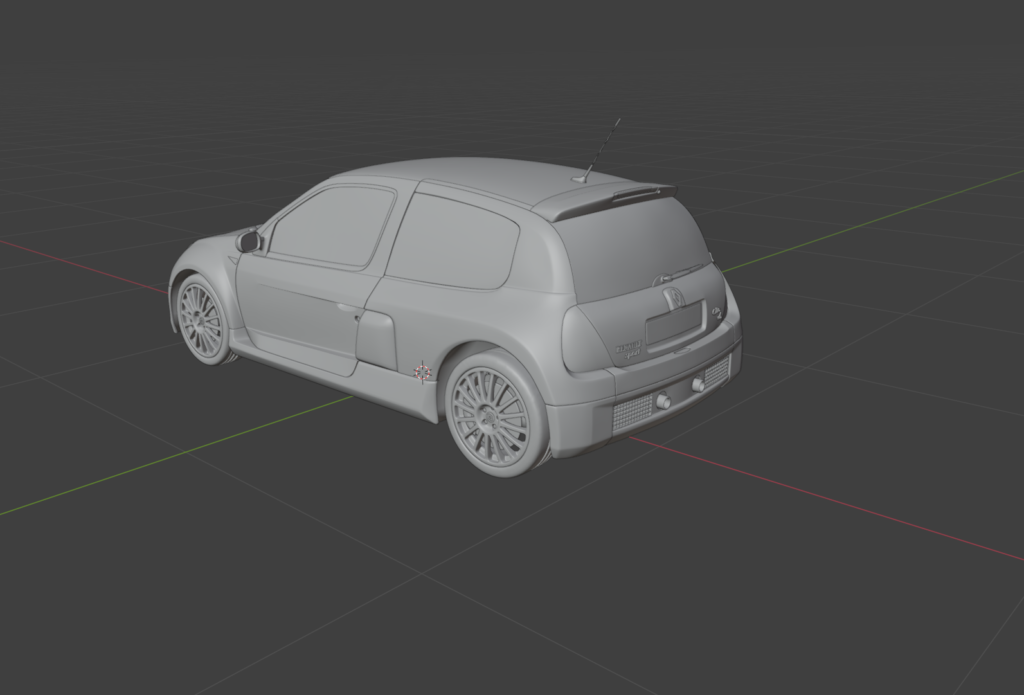Click the left exhaust pipe tip
Image resolution: width=1024 pixels, height=695 pixels.
click(664, 401)
